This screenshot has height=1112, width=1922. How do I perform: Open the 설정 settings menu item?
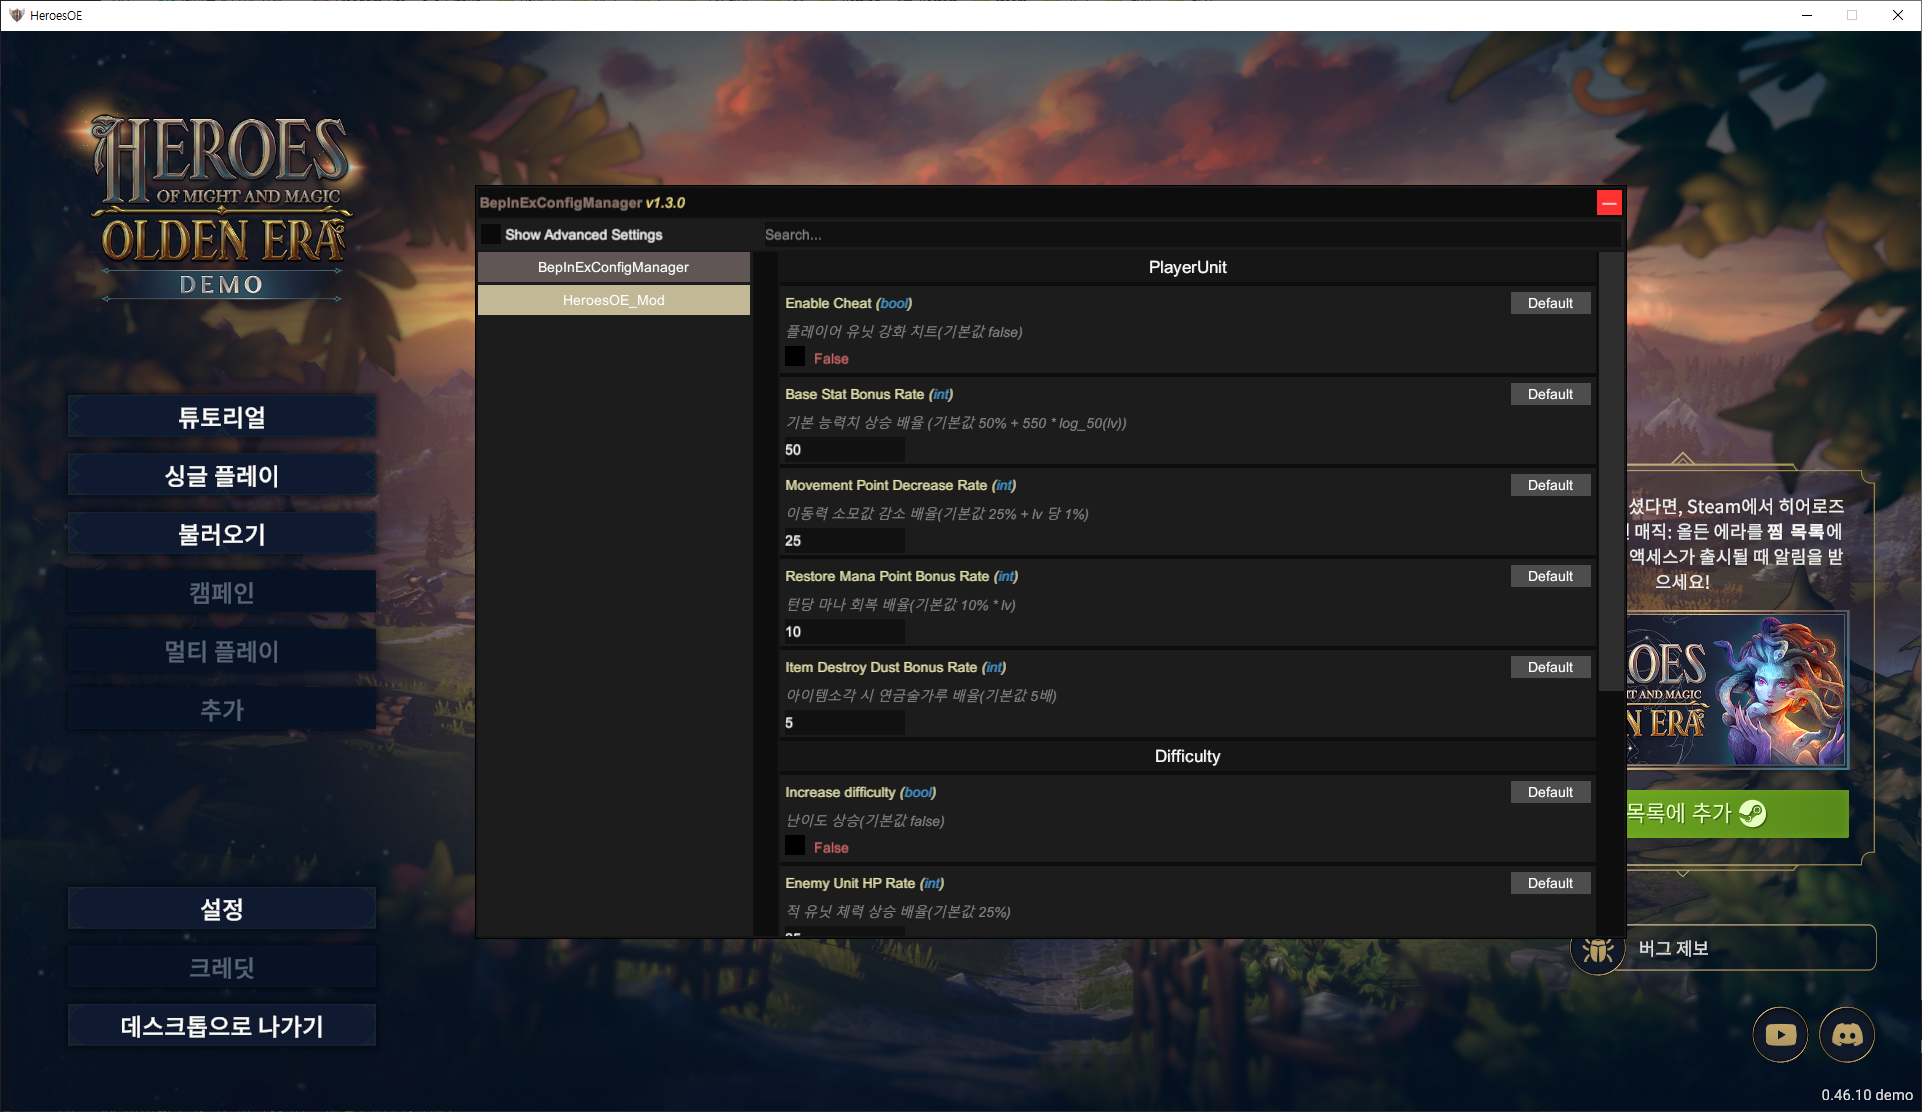pos(222,909)
